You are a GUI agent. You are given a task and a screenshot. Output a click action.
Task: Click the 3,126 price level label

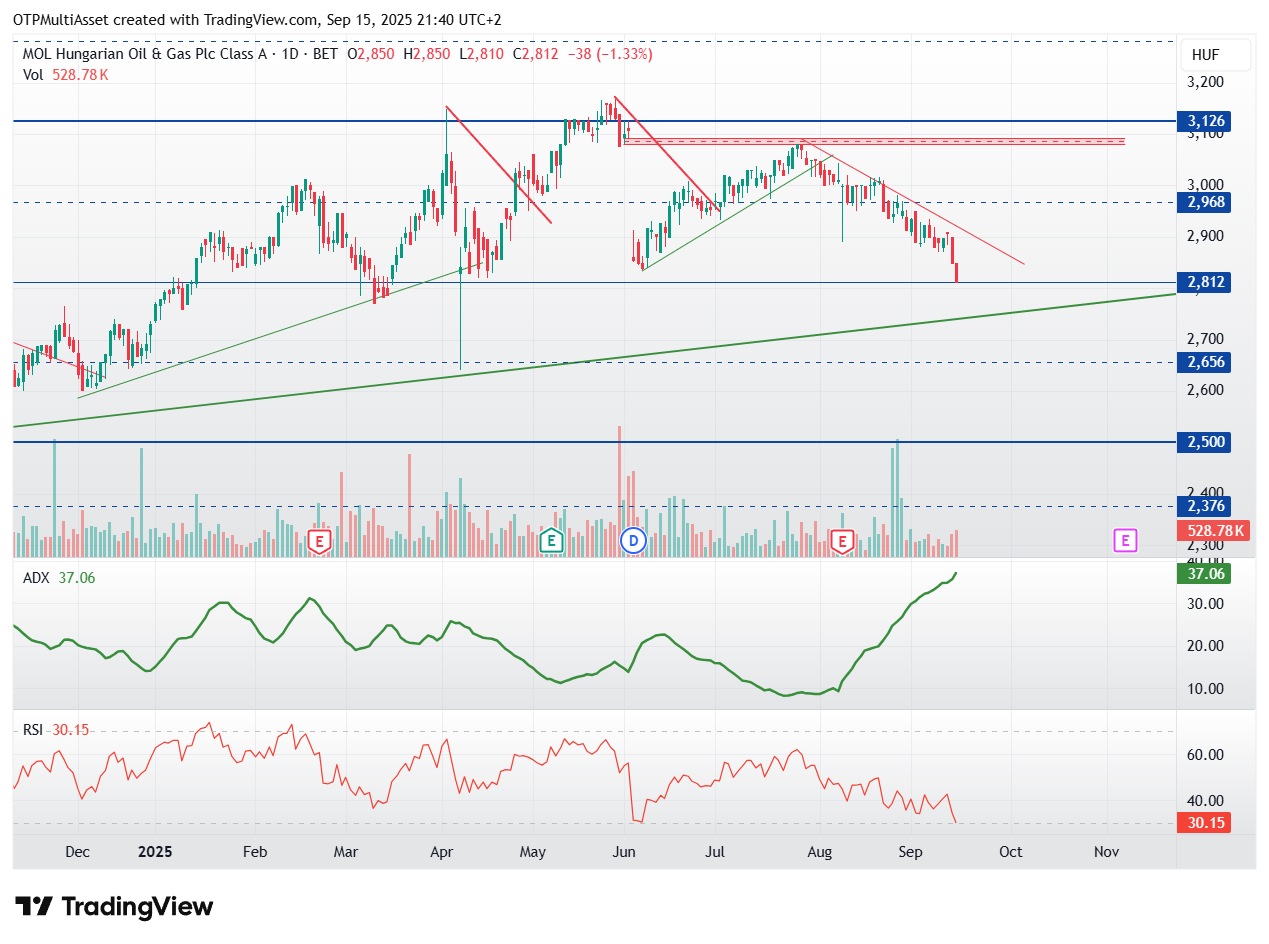coord(1205,121)
